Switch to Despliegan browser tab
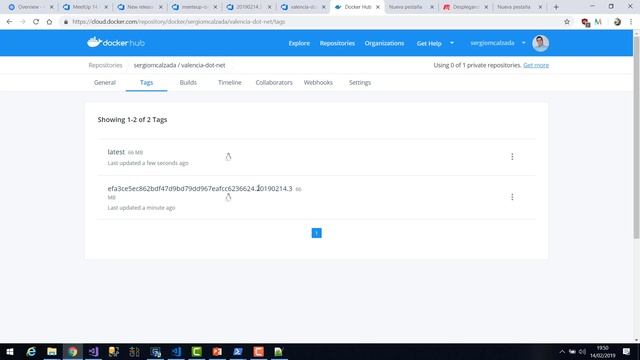 [x=465, y=7]
